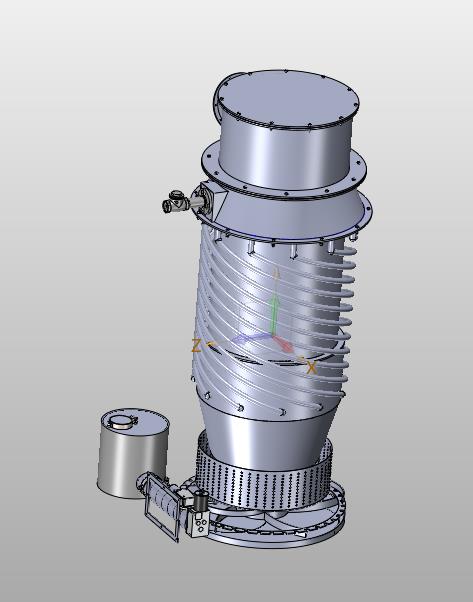Select the rectangular framed gate at the base
Viewport: 473px width, 602px height.
[x=162, y=506]
